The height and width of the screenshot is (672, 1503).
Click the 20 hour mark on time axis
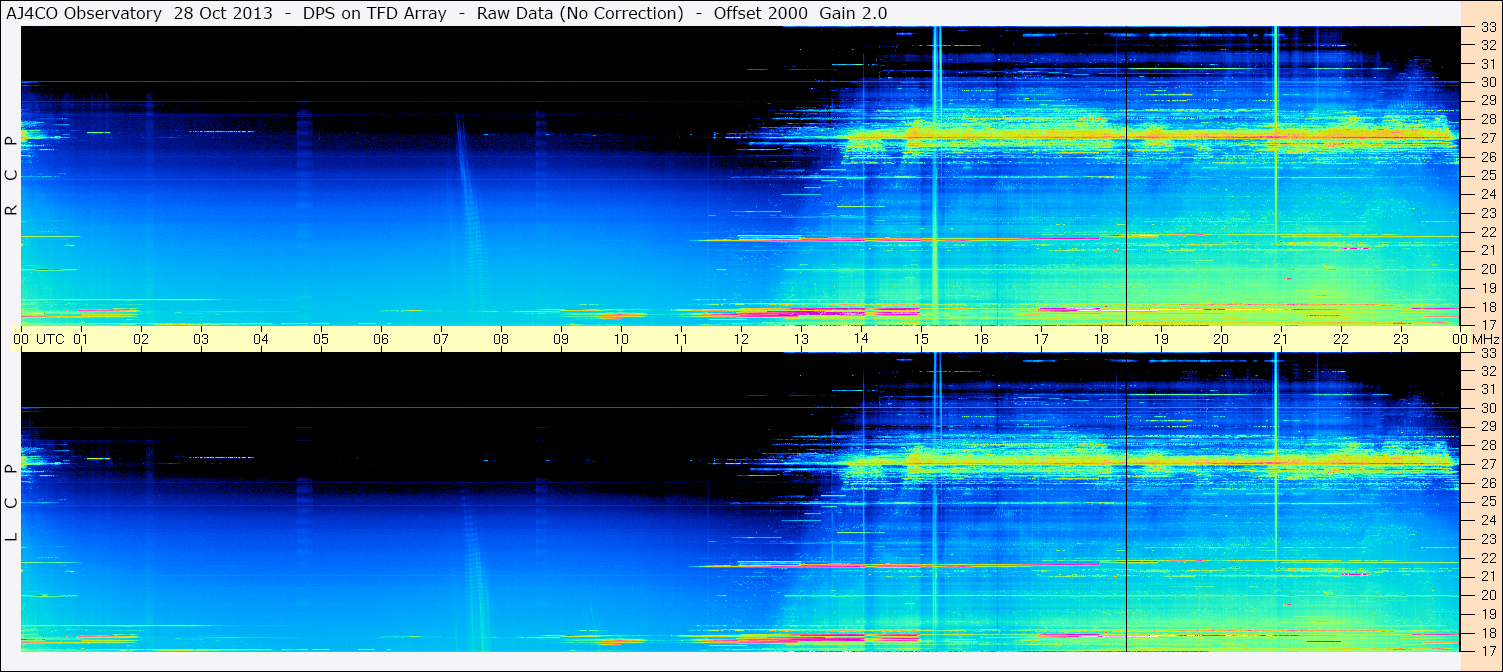(x=1221, y=339)
